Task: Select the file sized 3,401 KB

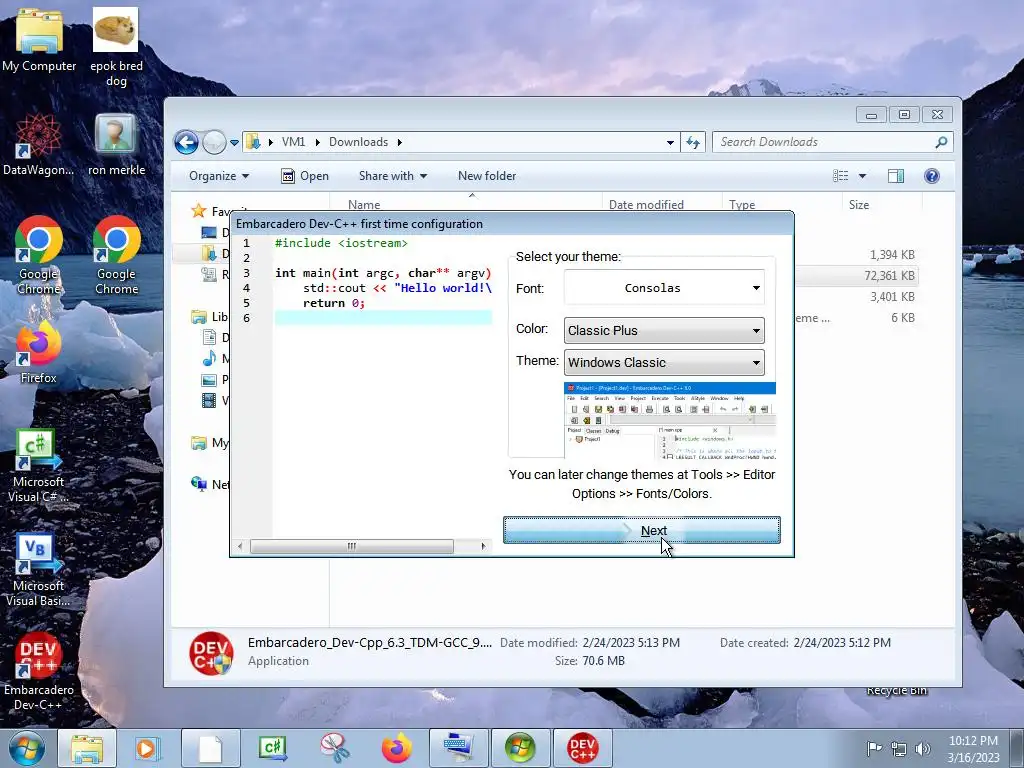Action: click(856, 296)
